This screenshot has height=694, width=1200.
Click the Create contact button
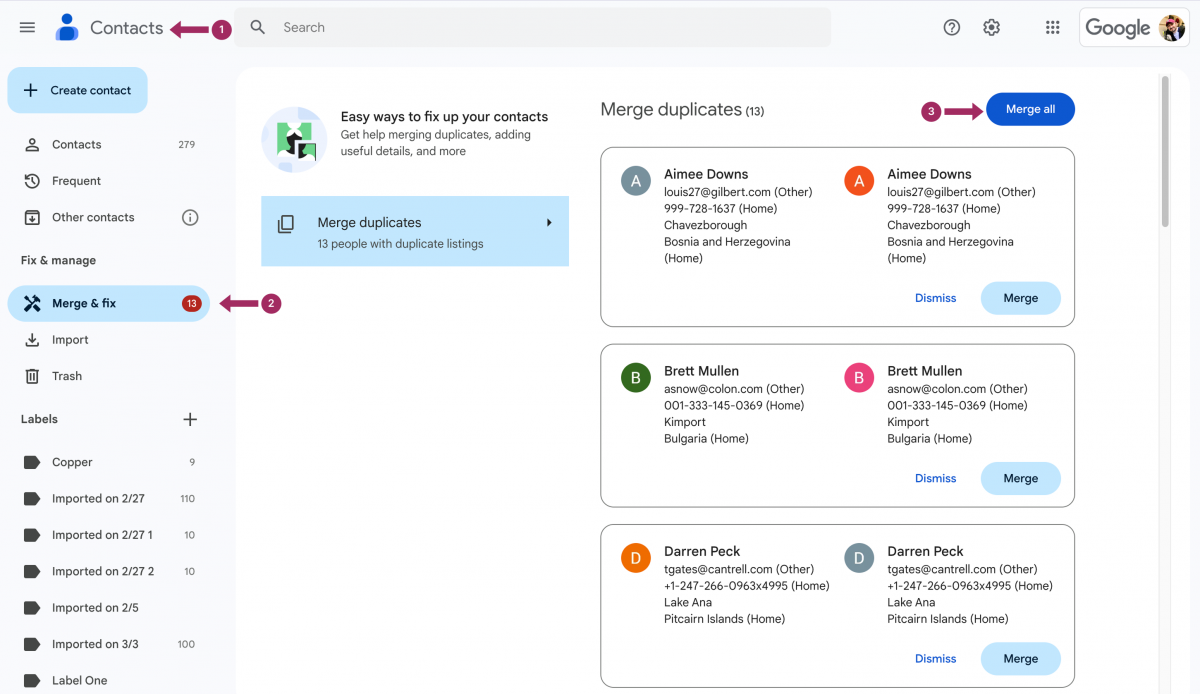tap(77, 90)
